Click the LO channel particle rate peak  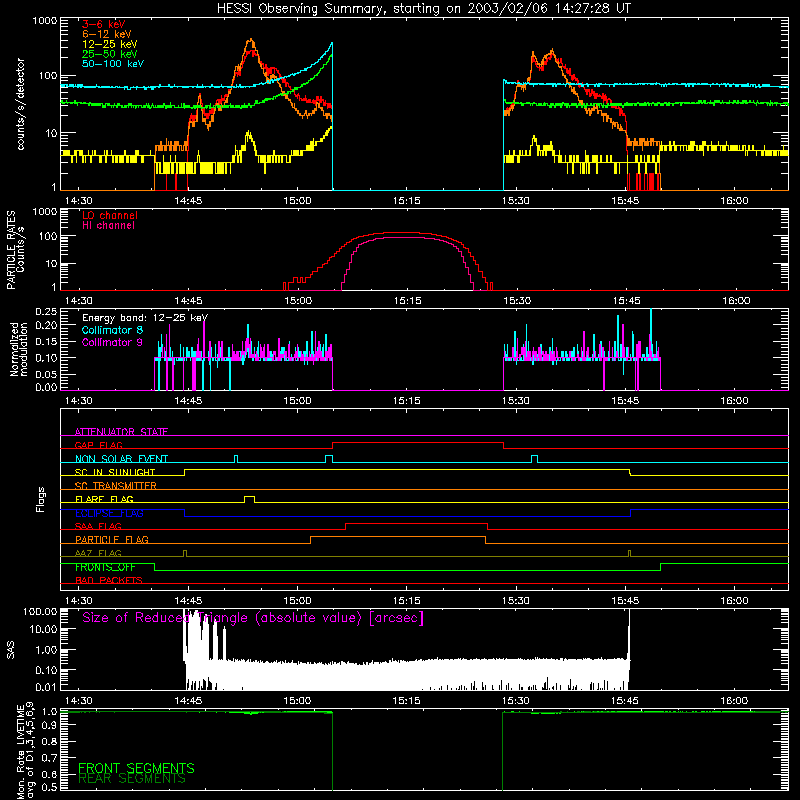point(403,233)
